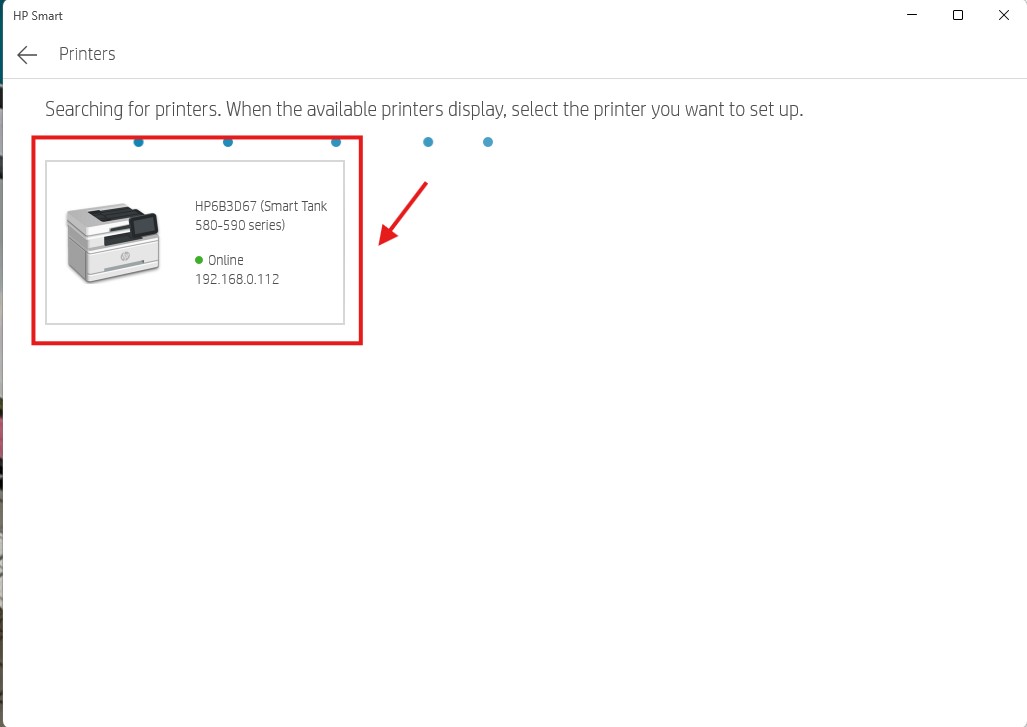The image size is (1027, 727).
Task: Maximize the HP Smart window
Action: 958,15
